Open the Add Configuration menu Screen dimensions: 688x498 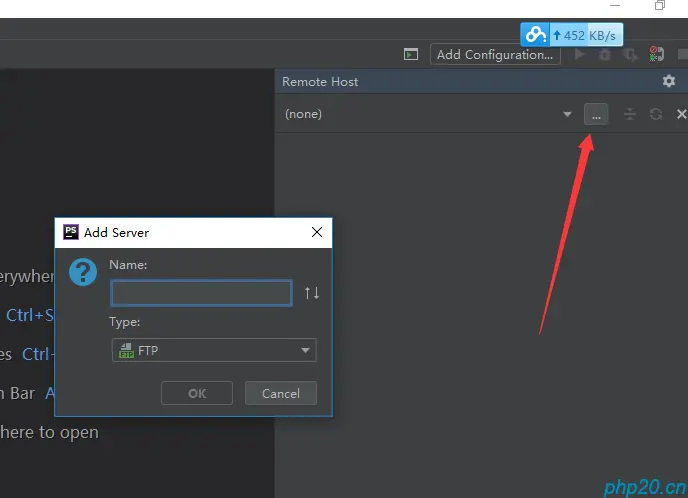click(495, 54)
